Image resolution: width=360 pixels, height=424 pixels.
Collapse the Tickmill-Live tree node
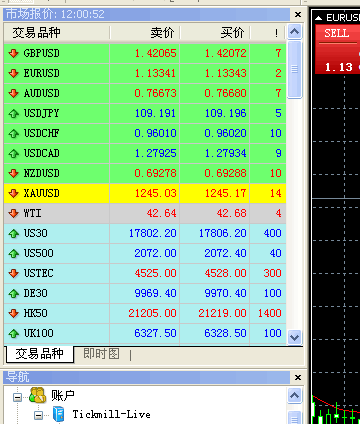point(39,415)
